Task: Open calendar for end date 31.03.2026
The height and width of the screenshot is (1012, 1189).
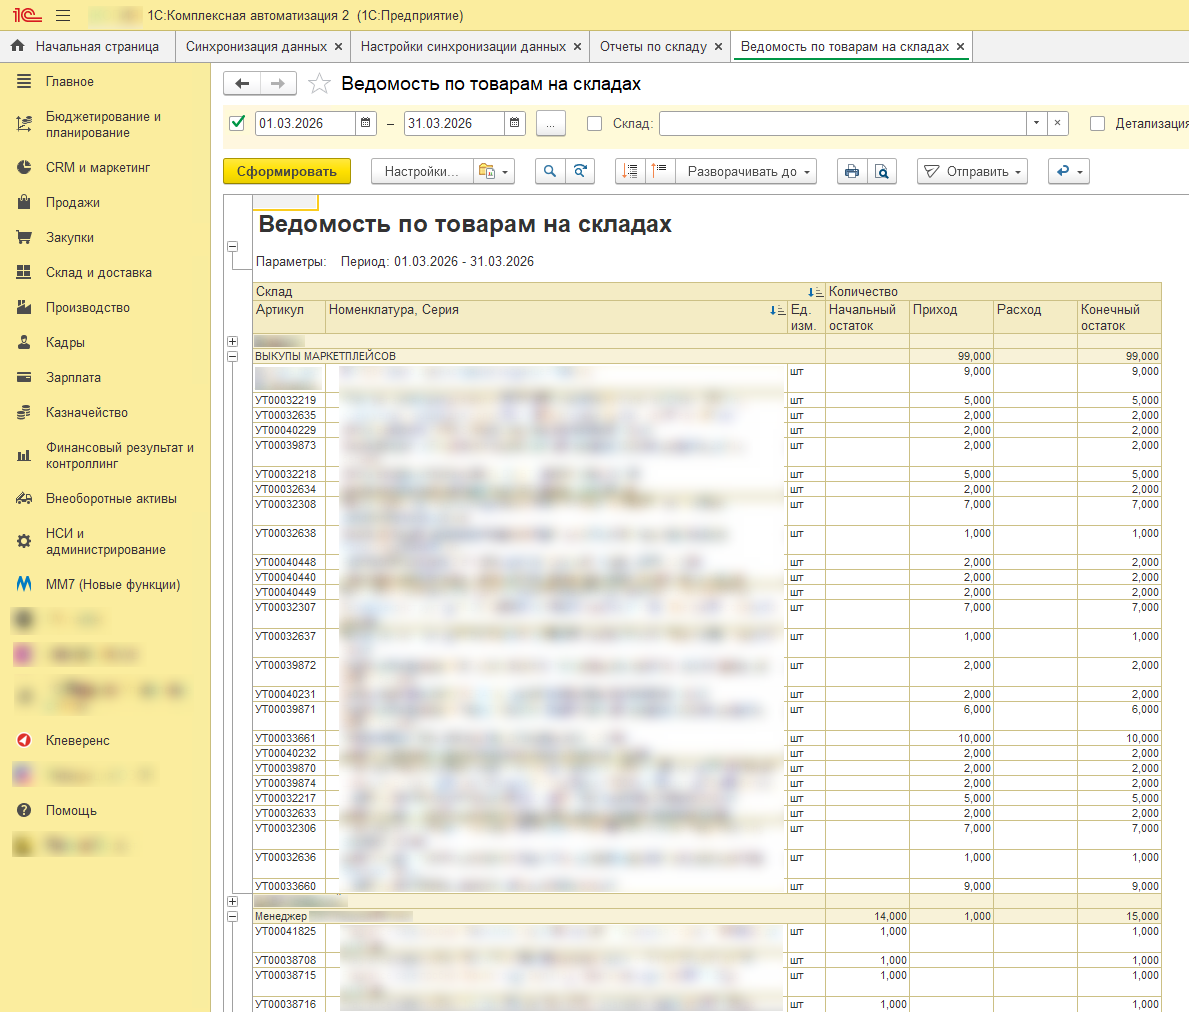Action: [514, 123]
